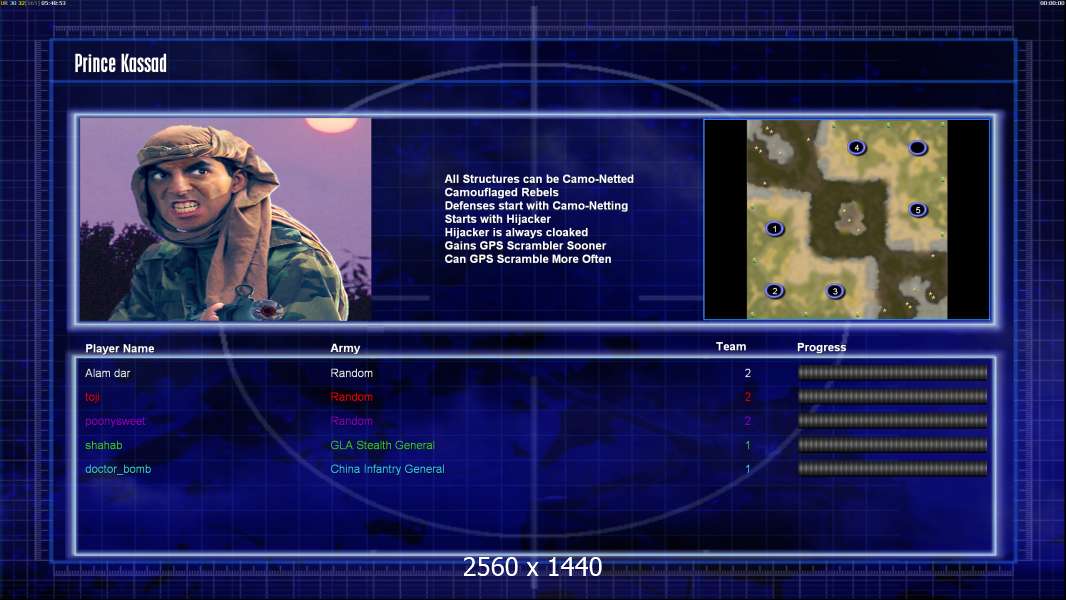
Task: Select player name 'Alam dar'
Action: [x=107, y=373]
